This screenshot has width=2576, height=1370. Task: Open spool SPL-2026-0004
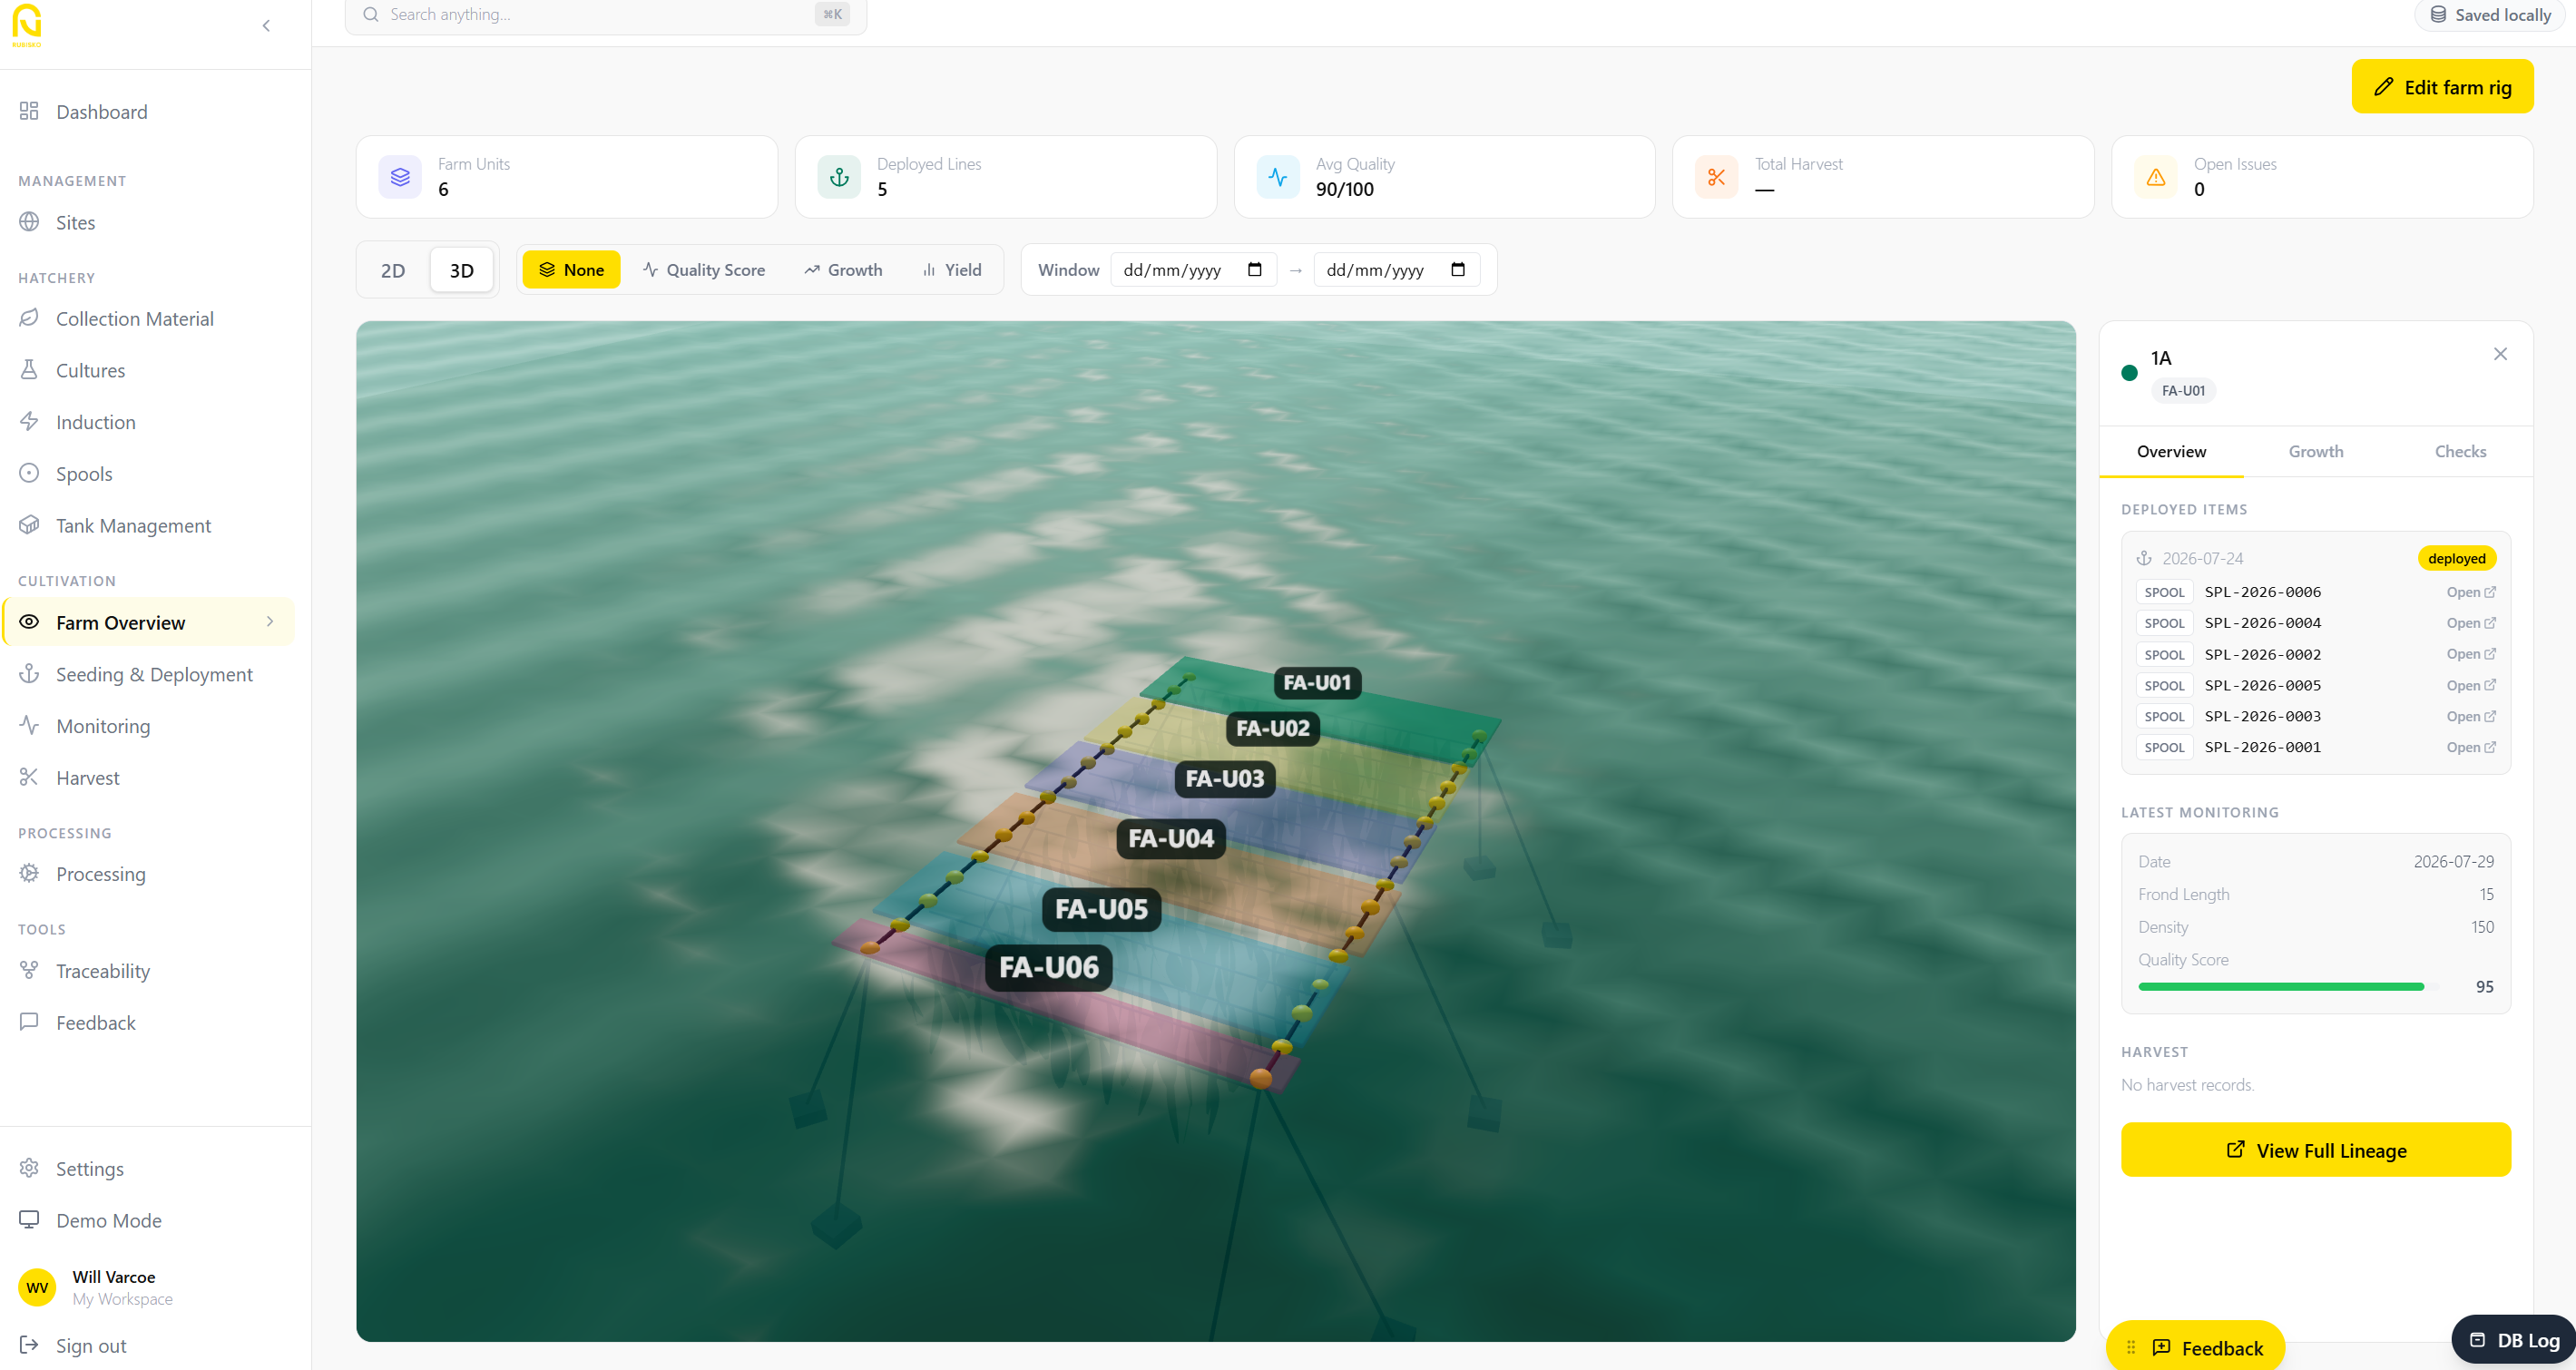tap(2471, 623)
